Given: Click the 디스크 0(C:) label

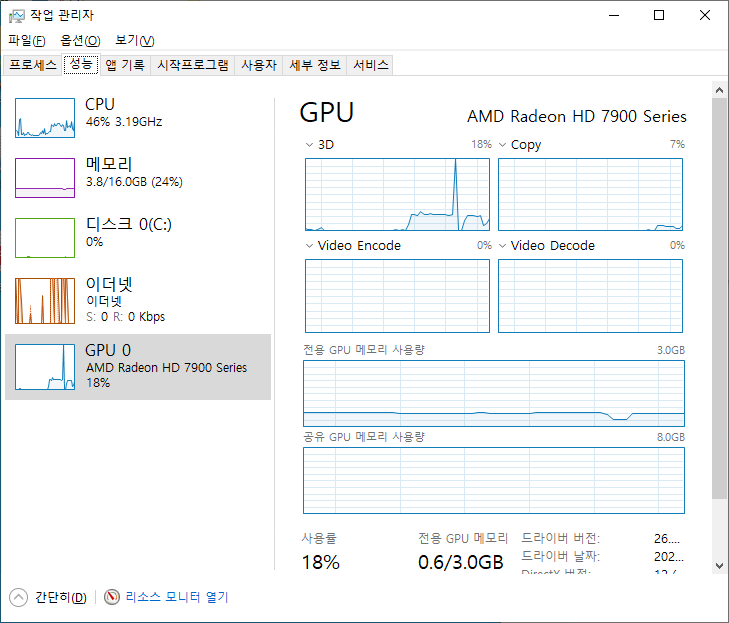Looking at the screenshot, I should (129, 224).
